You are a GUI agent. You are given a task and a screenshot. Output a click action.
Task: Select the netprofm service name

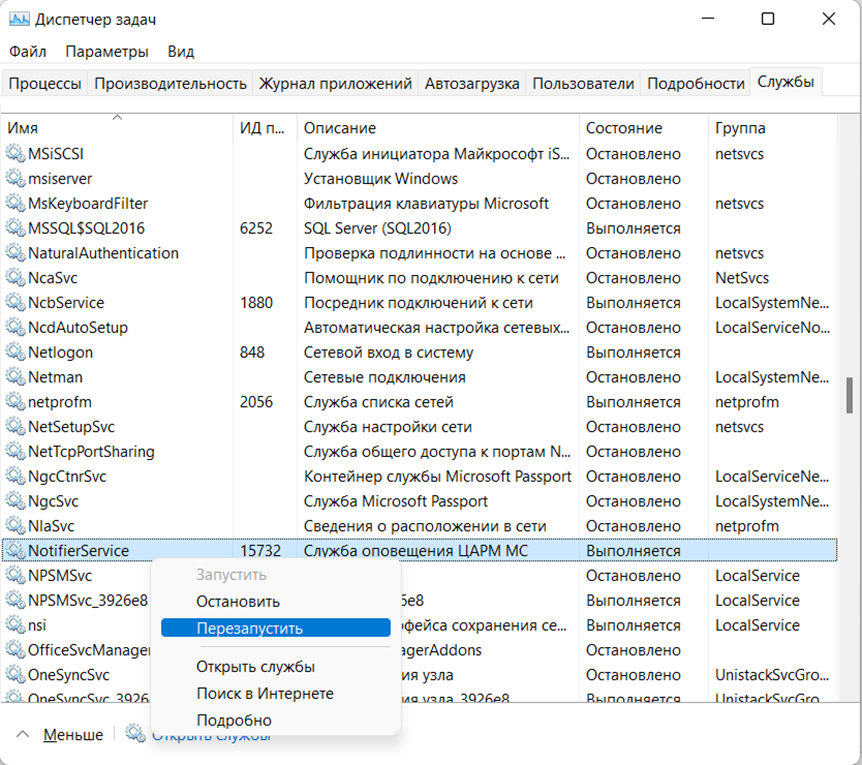60,402
